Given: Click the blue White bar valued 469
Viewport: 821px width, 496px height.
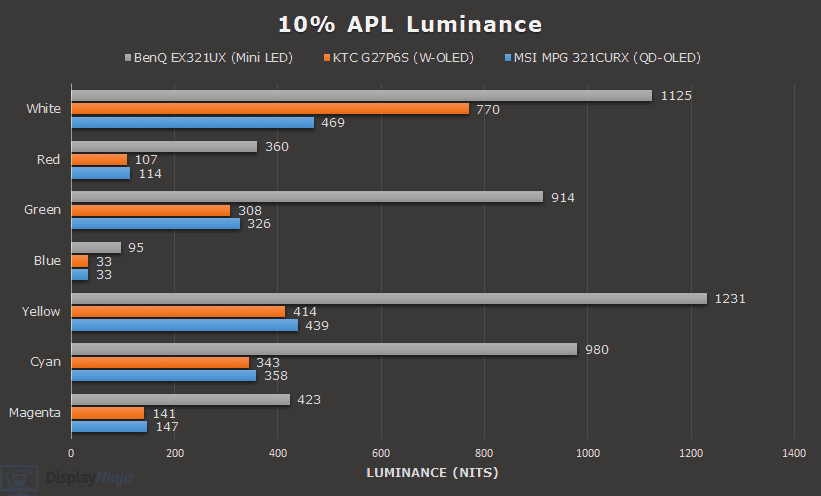Looking at the screenshot, I should [193, 122].
